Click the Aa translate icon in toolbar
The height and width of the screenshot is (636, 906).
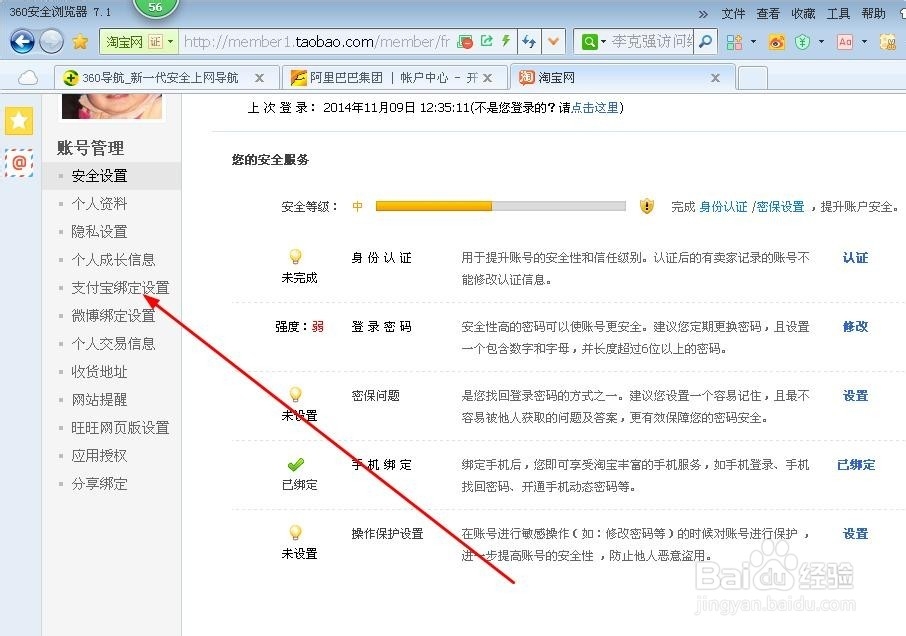(x=845, y=42)
